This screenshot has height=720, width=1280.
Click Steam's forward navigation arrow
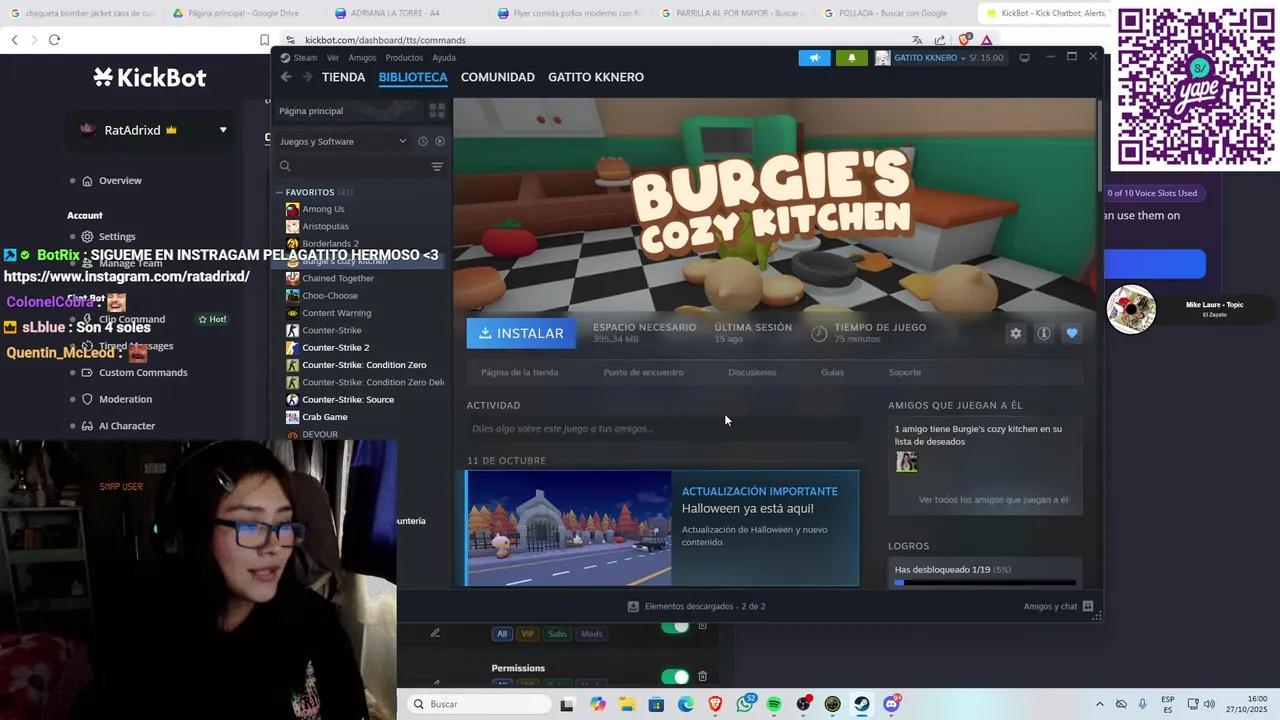[x=307, y=77]
